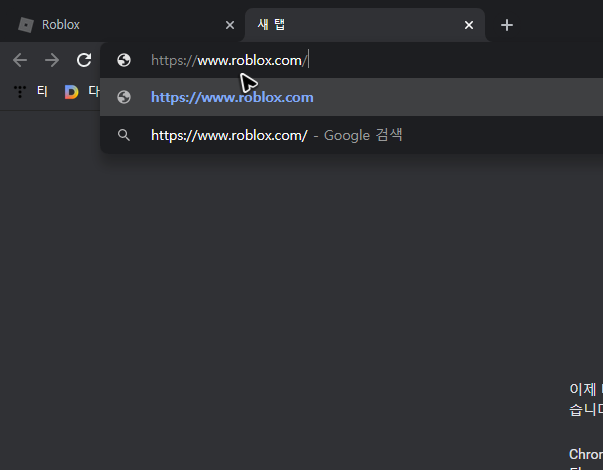The height and width of the screenshot is (470, 603).
Task: Reload the page
Action: tap(84, 60)
